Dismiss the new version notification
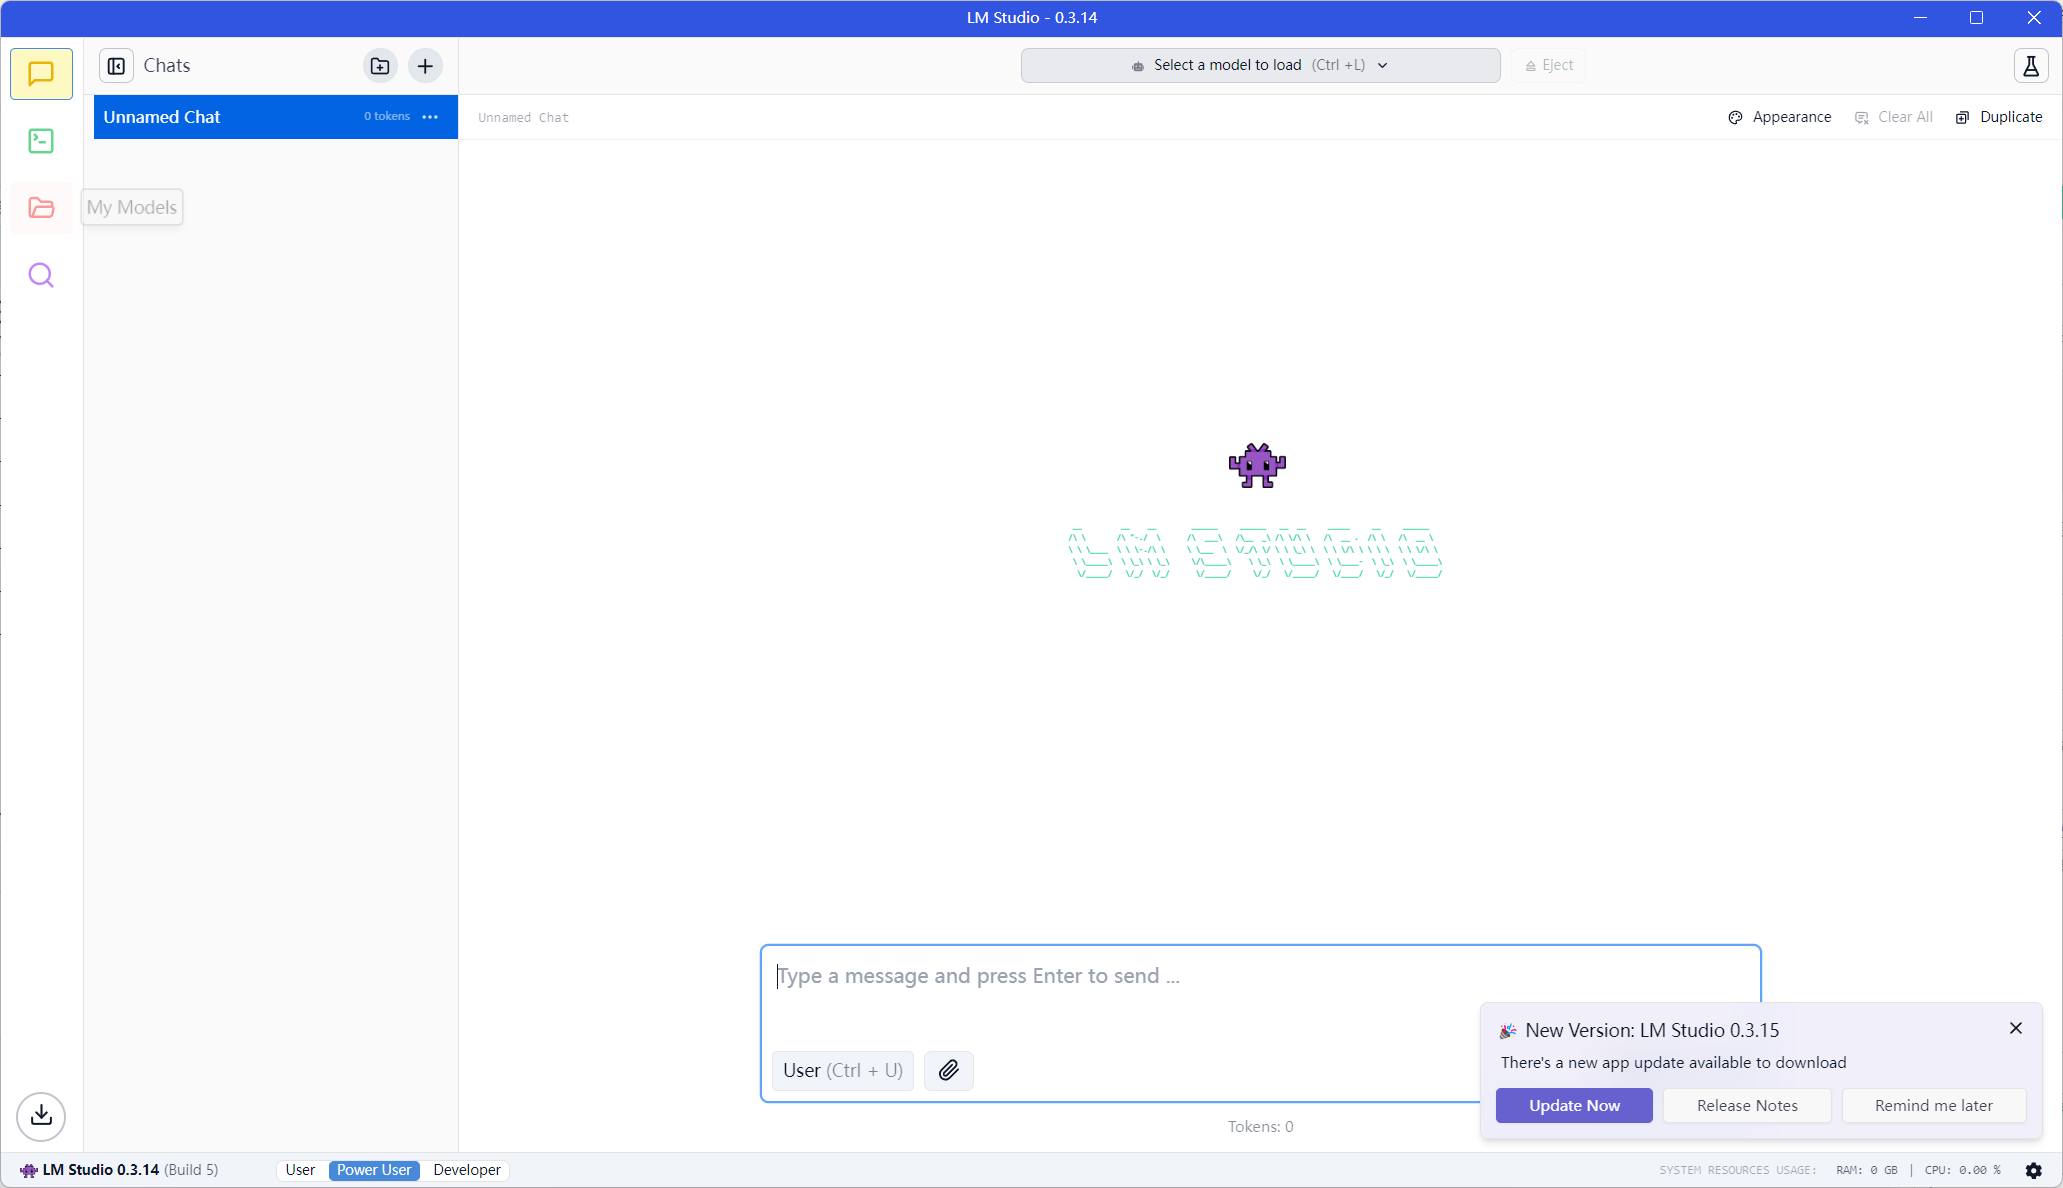This screenshot has width=2063, height=1188. [x=2016, y=1028]
